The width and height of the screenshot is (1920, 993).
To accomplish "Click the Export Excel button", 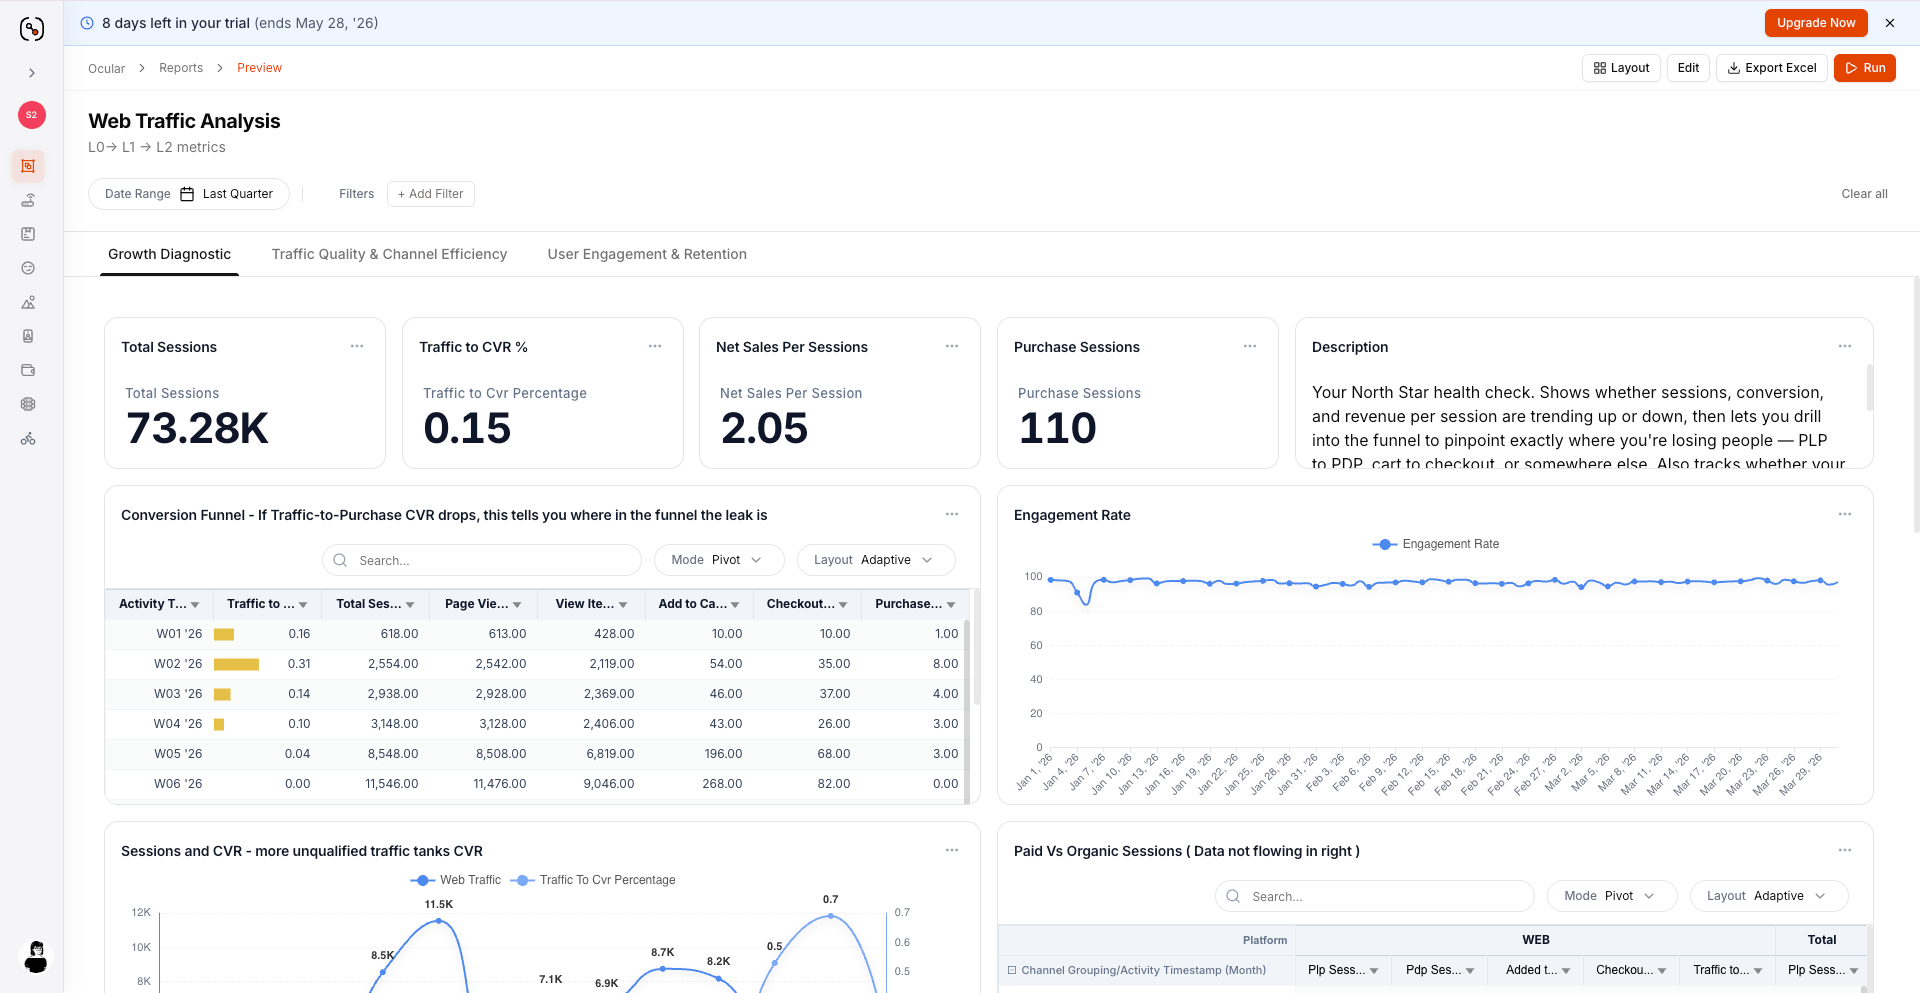I will coord(1772,68).
